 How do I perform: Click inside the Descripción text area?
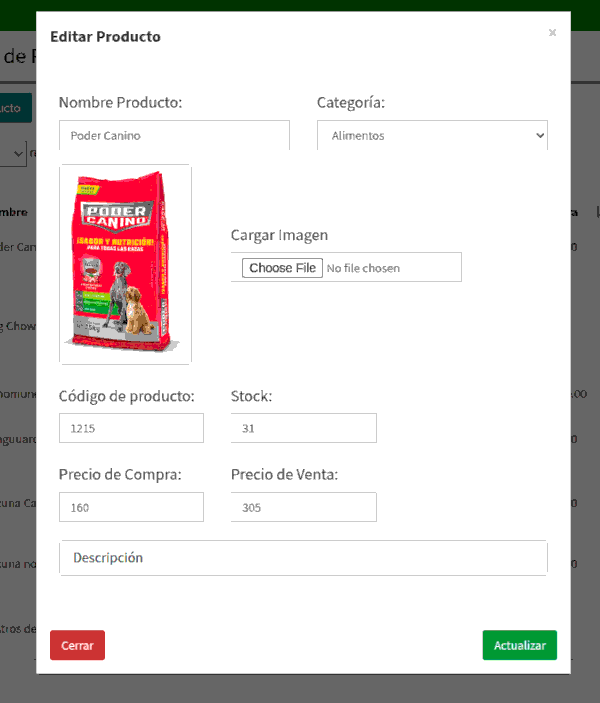pyautogui.click(x=303, y=558)
